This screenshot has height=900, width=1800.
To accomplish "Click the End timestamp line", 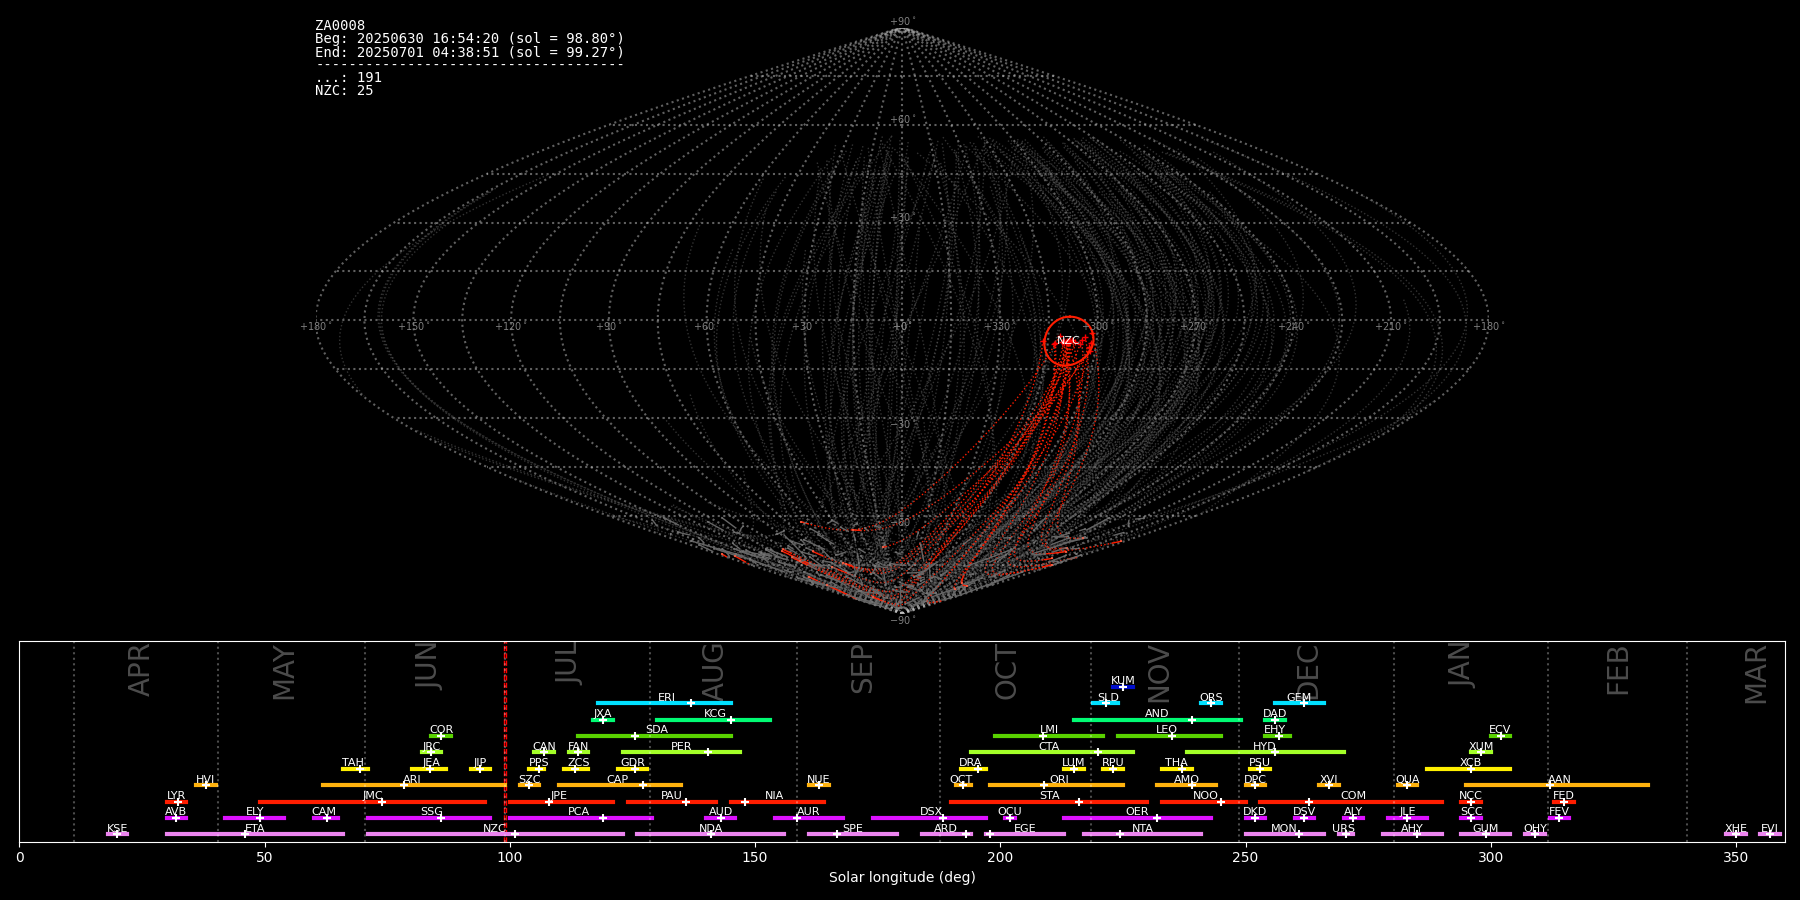I will point(469,52).
